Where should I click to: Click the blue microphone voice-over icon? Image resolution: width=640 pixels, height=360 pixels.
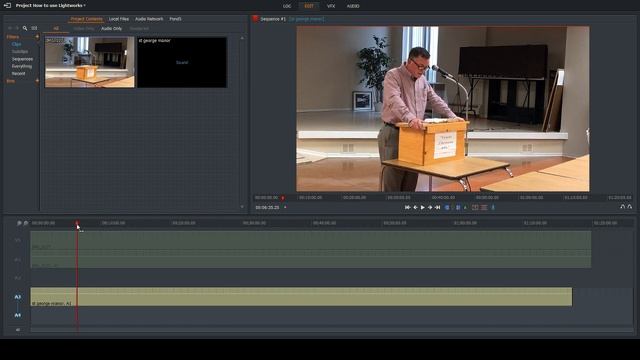493,207
